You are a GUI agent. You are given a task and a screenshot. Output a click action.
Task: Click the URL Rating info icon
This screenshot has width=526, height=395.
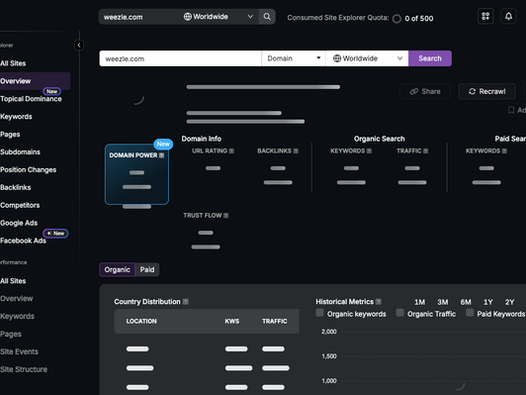[x=231, y=151]
